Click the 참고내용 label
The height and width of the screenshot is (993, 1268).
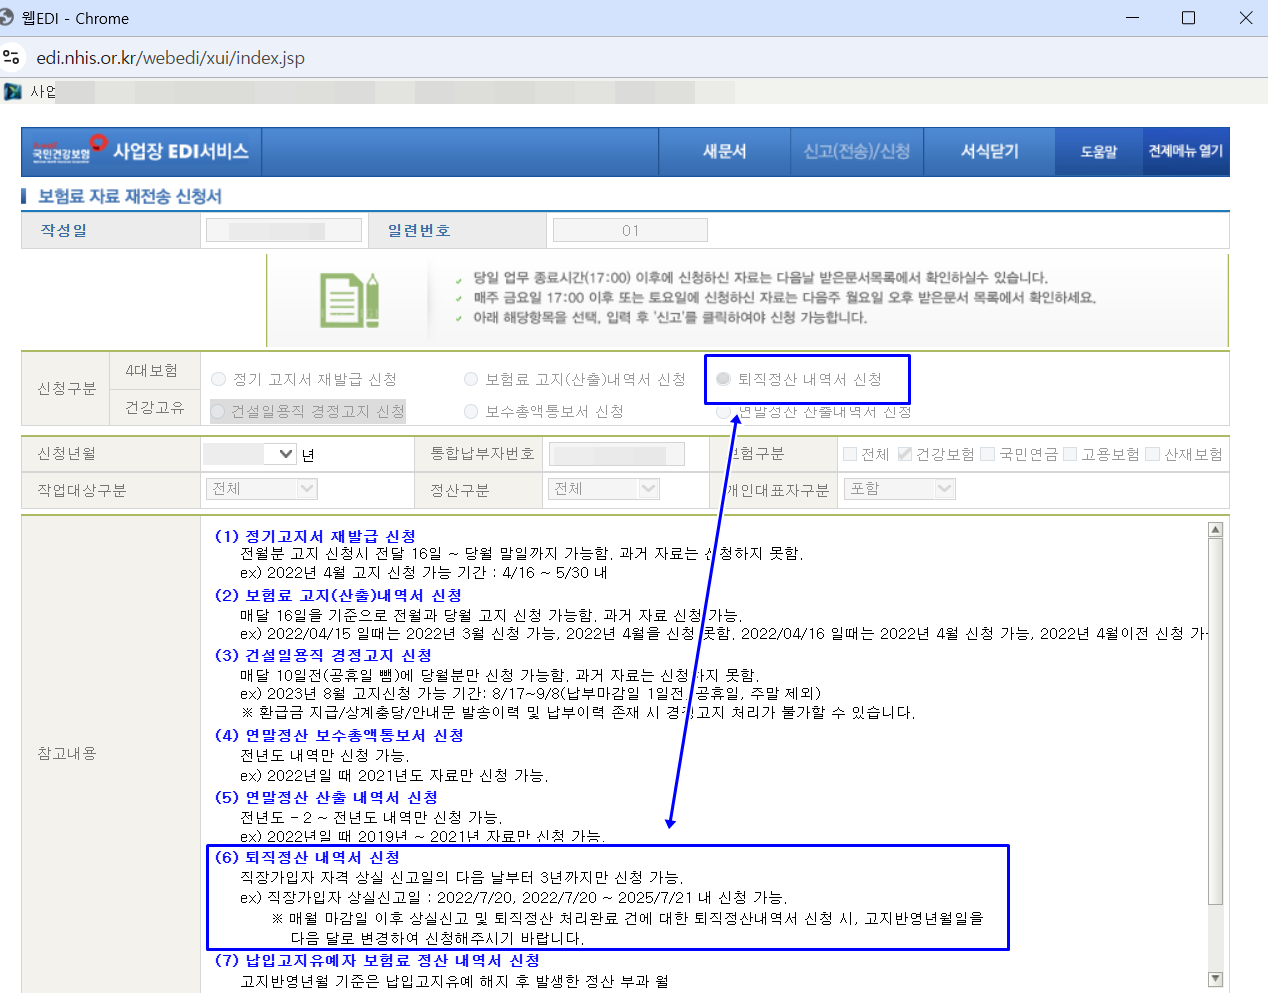(67, 753)
